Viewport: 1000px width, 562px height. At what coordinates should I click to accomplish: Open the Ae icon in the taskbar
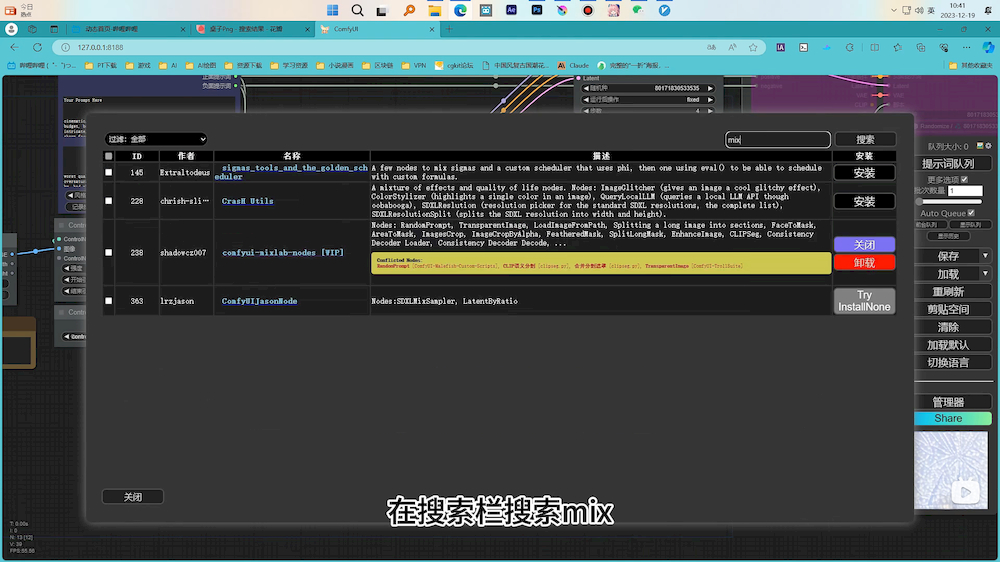click(x=511, y=10)
